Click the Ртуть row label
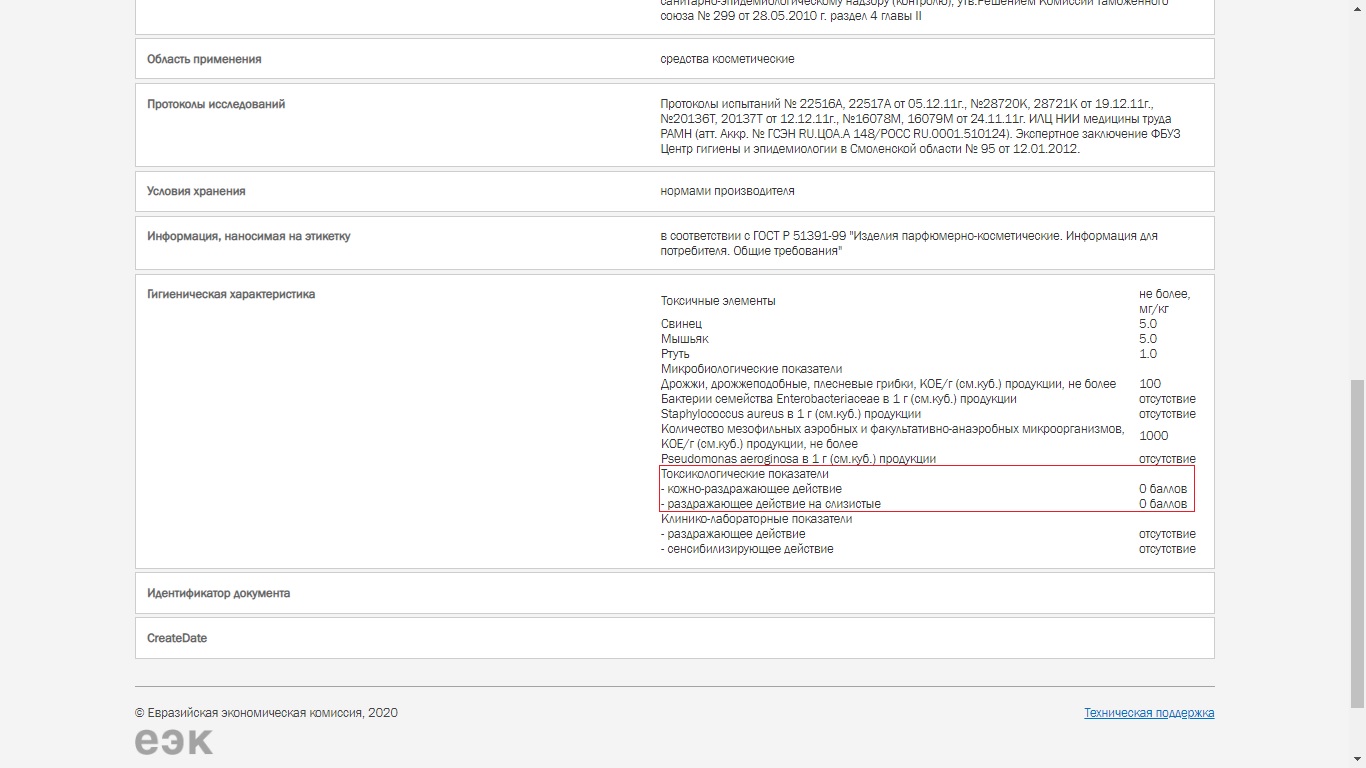The image size is (1366, 768). (675, 354)
